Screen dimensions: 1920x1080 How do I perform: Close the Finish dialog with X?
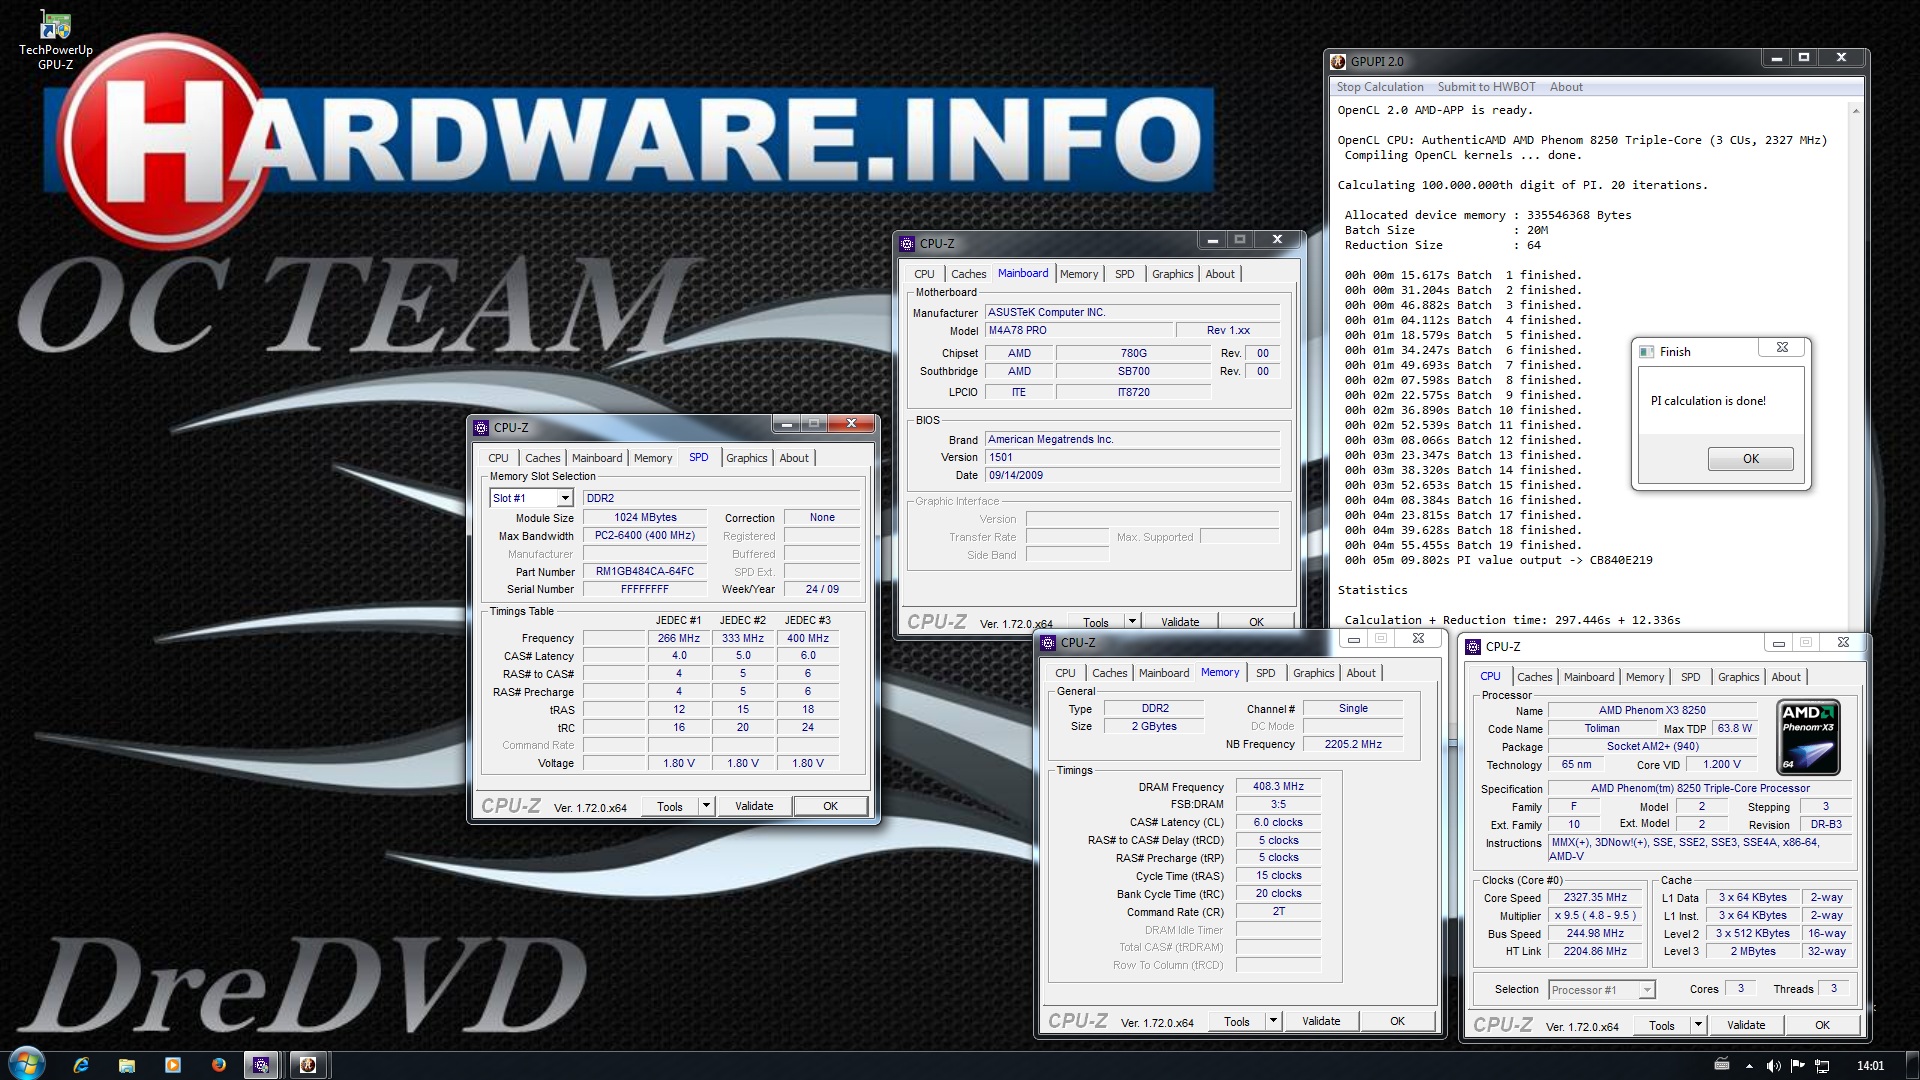coord(1782,348)
